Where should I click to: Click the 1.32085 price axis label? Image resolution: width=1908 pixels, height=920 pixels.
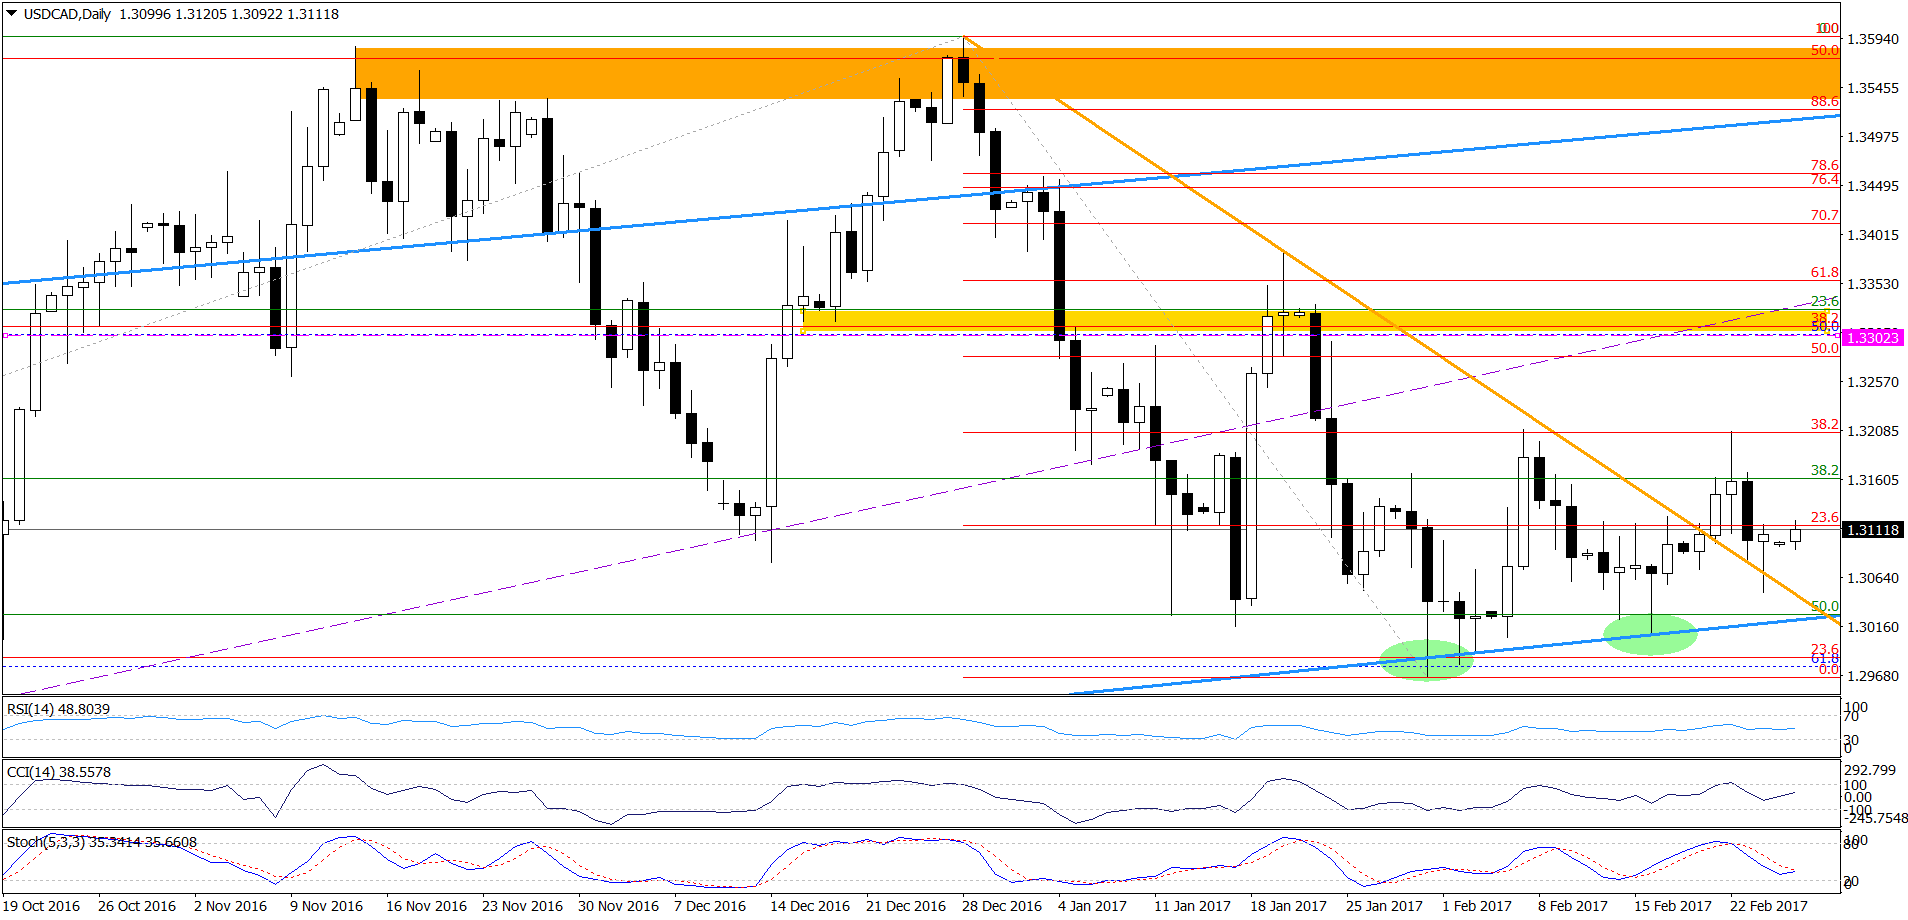(1873, 431)
